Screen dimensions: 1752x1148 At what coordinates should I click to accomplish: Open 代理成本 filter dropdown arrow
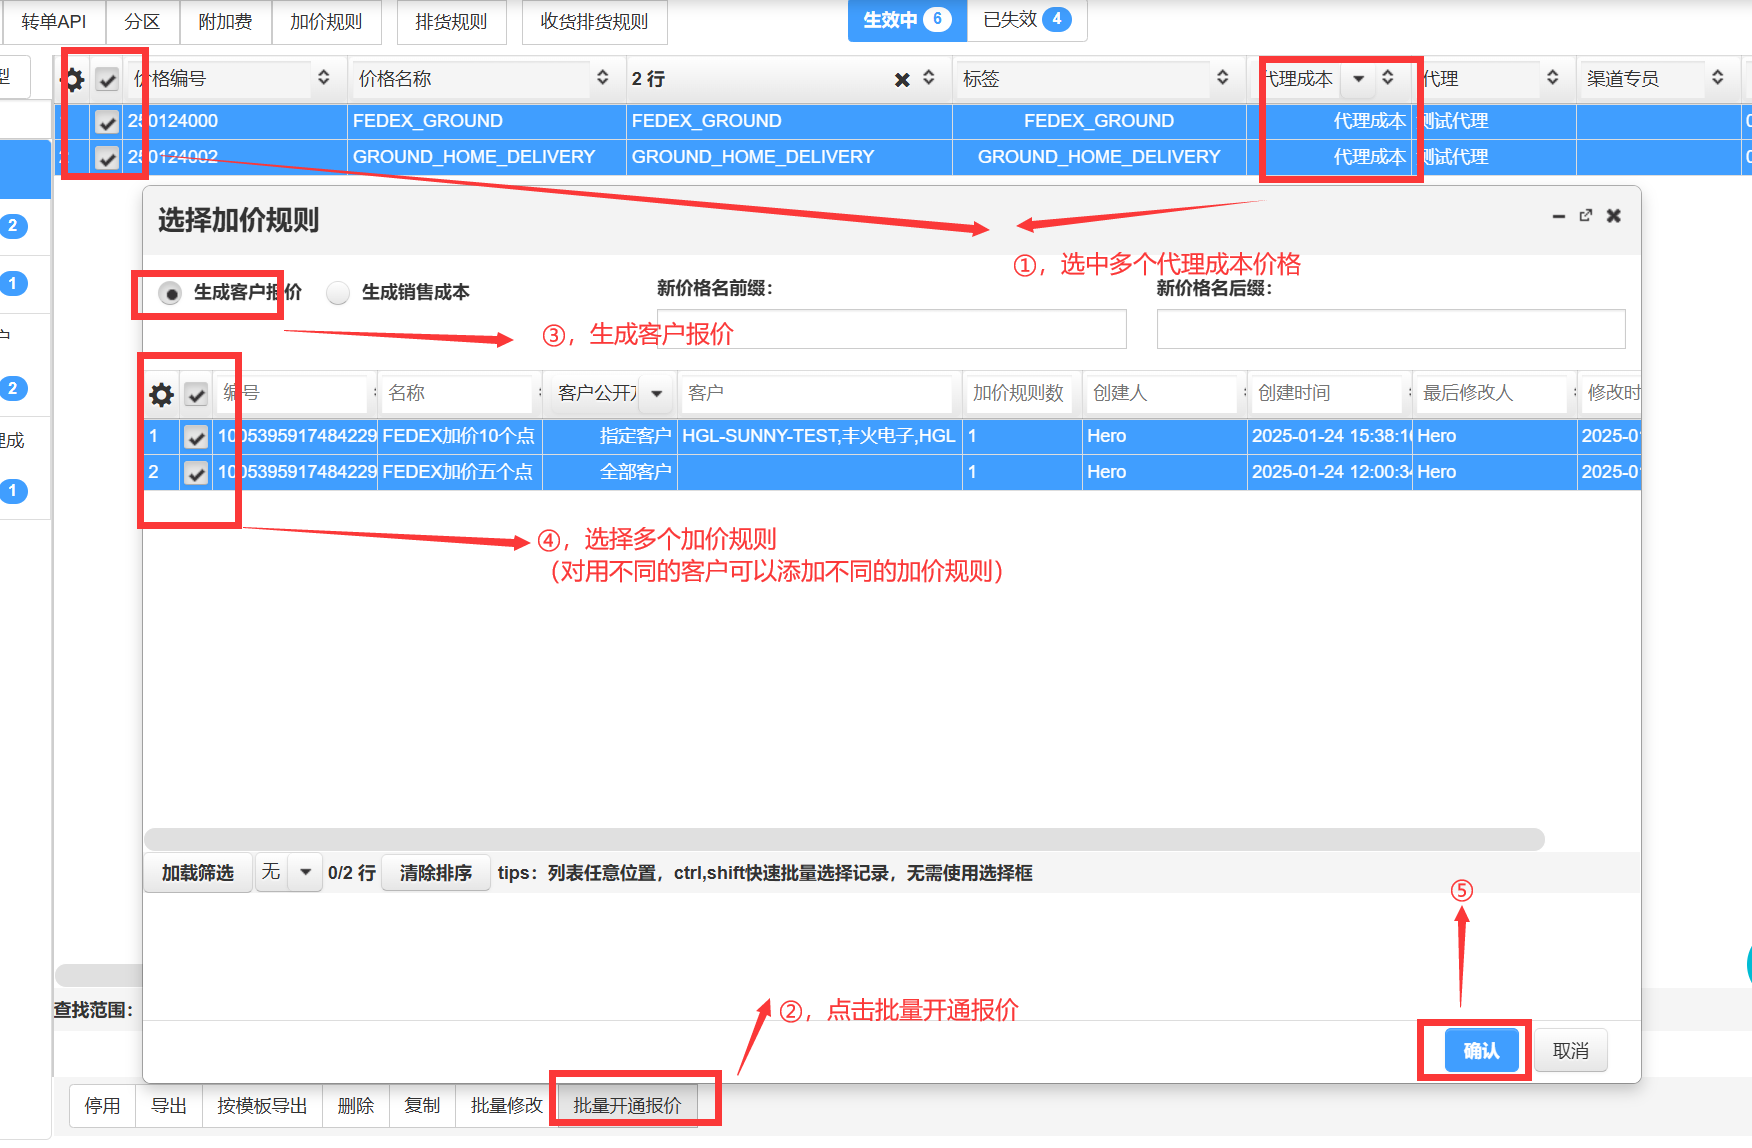coord(1358,78)
